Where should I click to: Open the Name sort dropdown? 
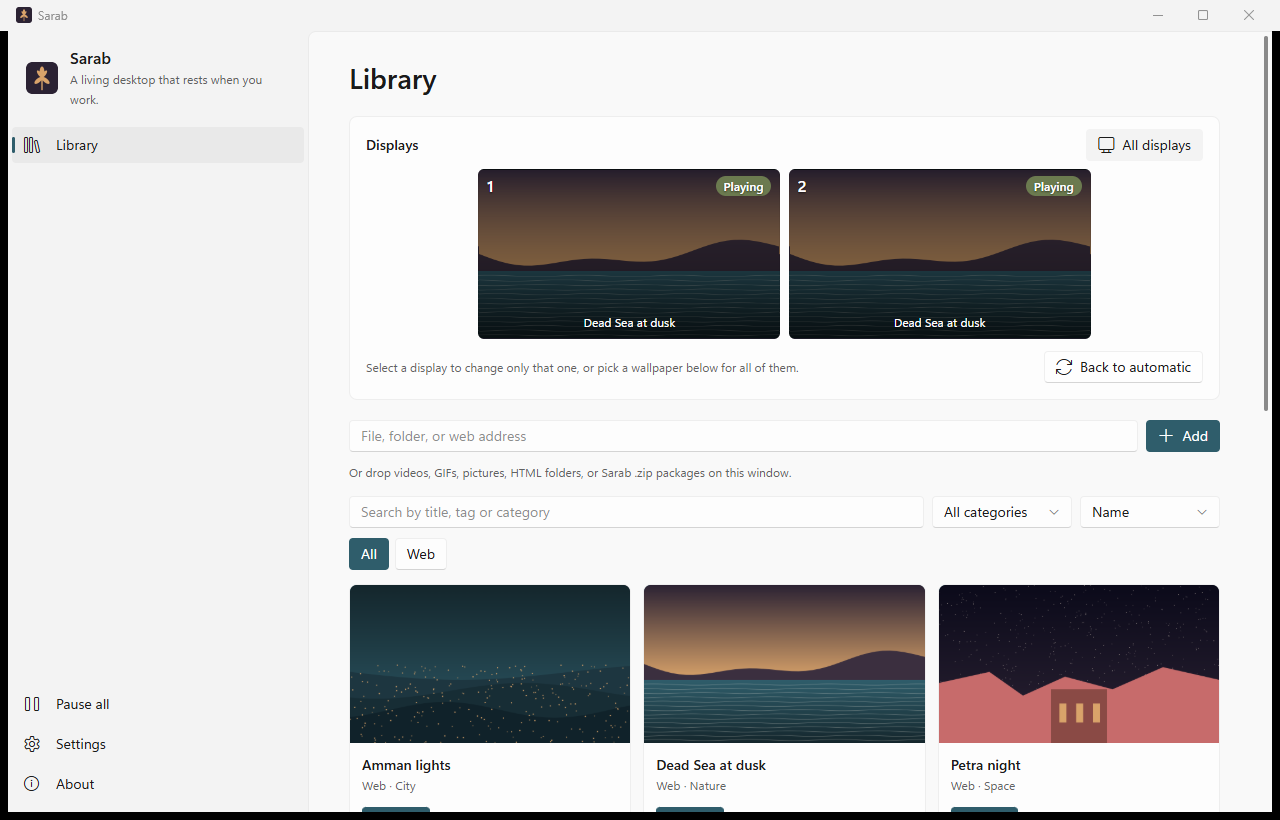1150,512
